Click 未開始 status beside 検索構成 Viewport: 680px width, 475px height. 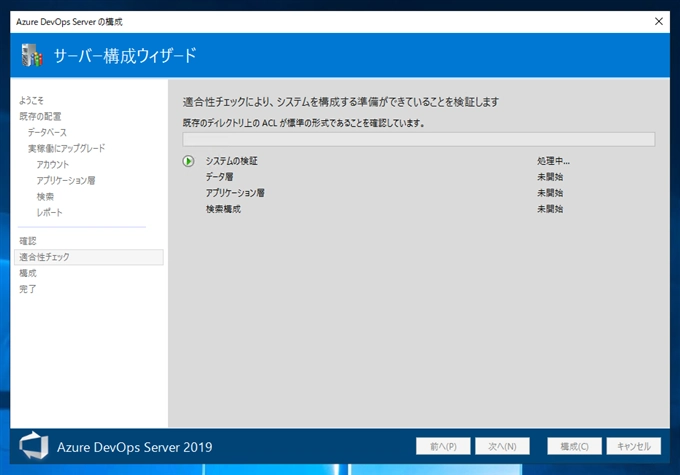pos(550,209)
